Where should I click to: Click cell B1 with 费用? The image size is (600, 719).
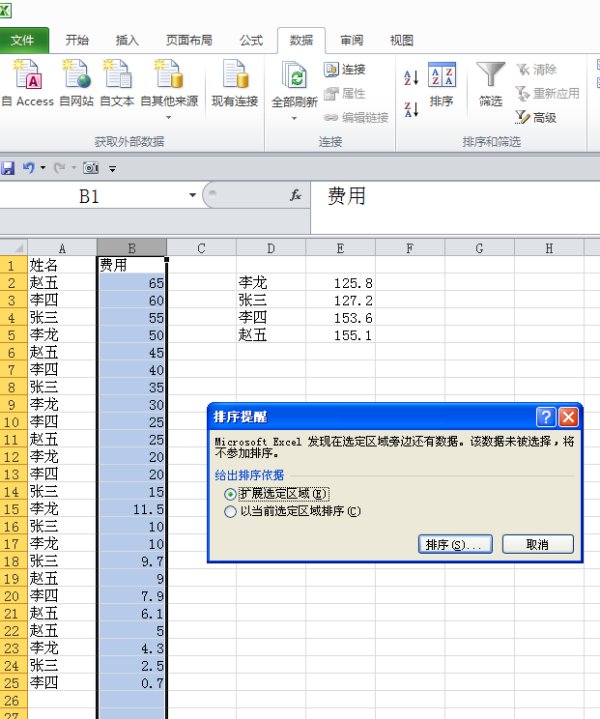pyautogui.click(x=132, y=265)
